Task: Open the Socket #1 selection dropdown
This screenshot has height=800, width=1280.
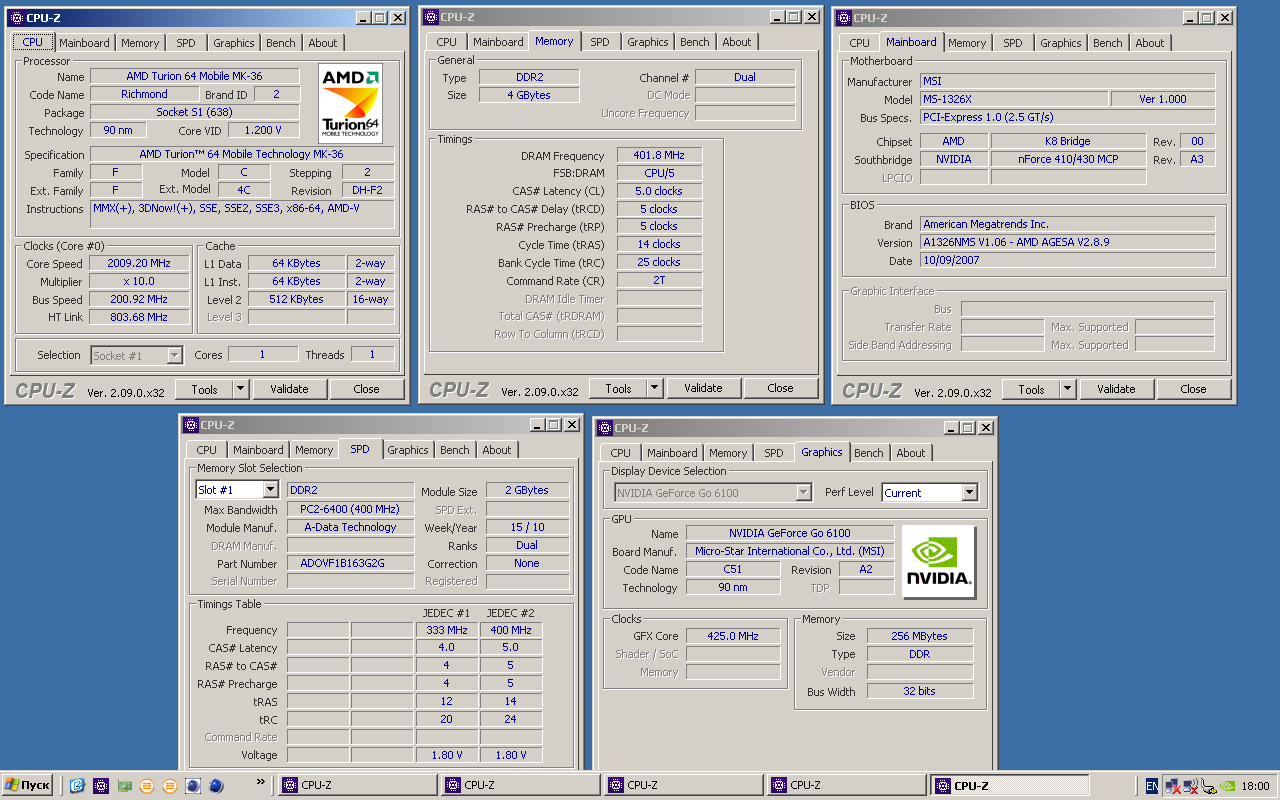Action: pos(175,355)
